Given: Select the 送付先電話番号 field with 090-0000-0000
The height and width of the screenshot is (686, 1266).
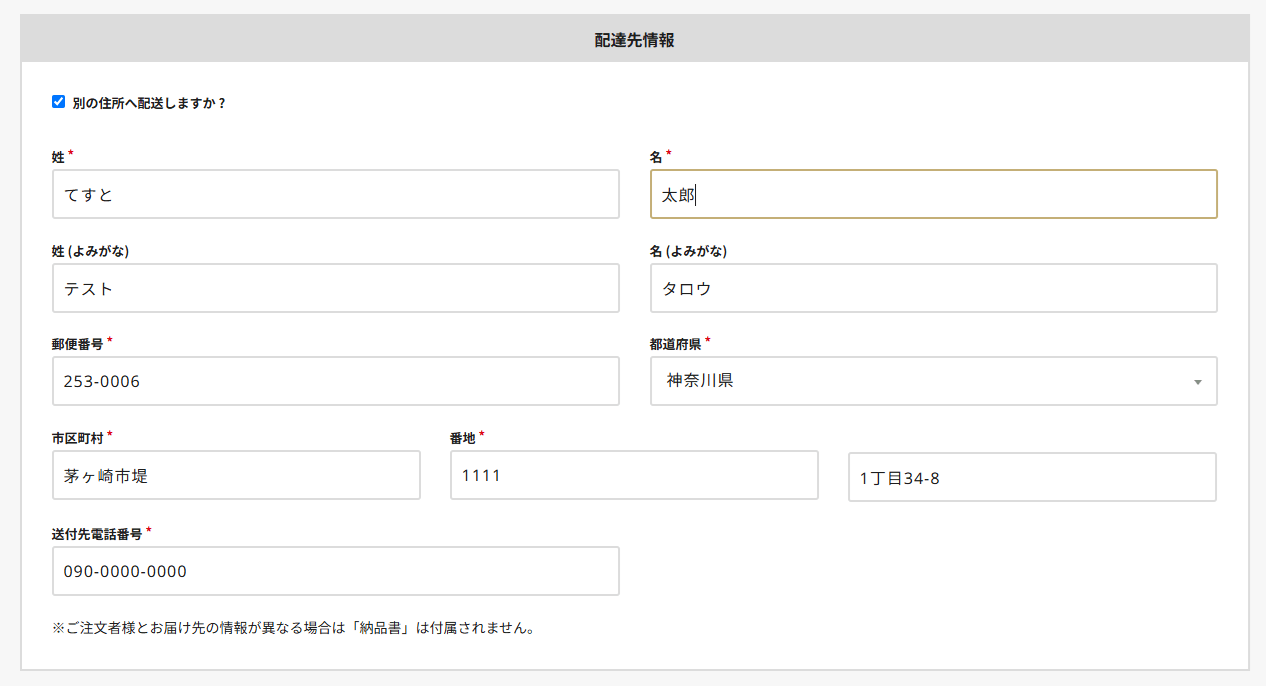Looking at the screenshot, I should click(335, 571).
